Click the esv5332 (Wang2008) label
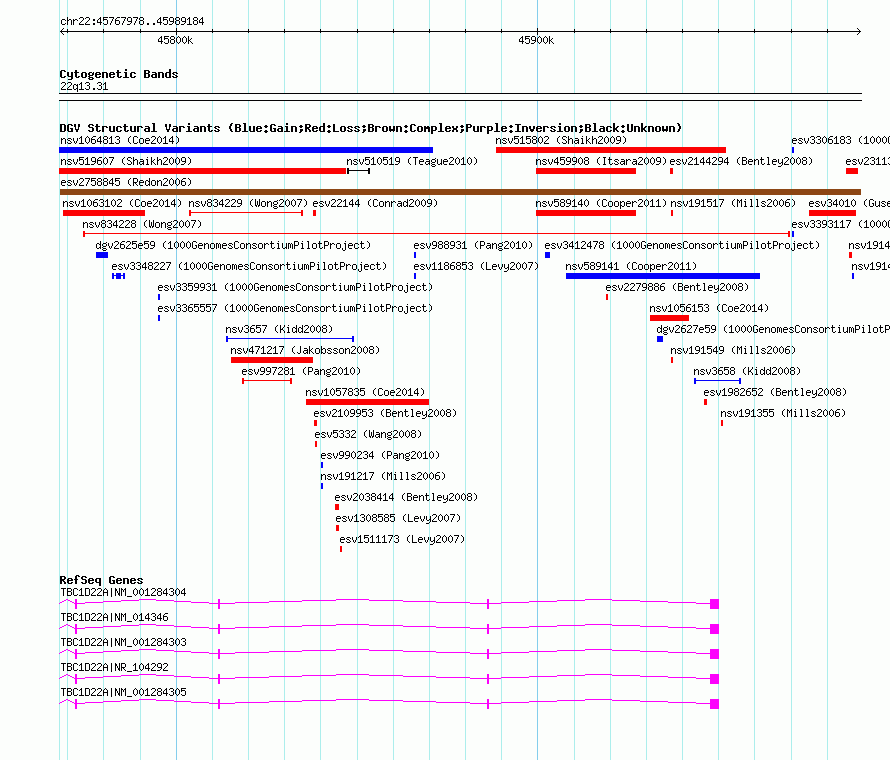Viewport: 890px width, 760px height. [x=368, y=434]
